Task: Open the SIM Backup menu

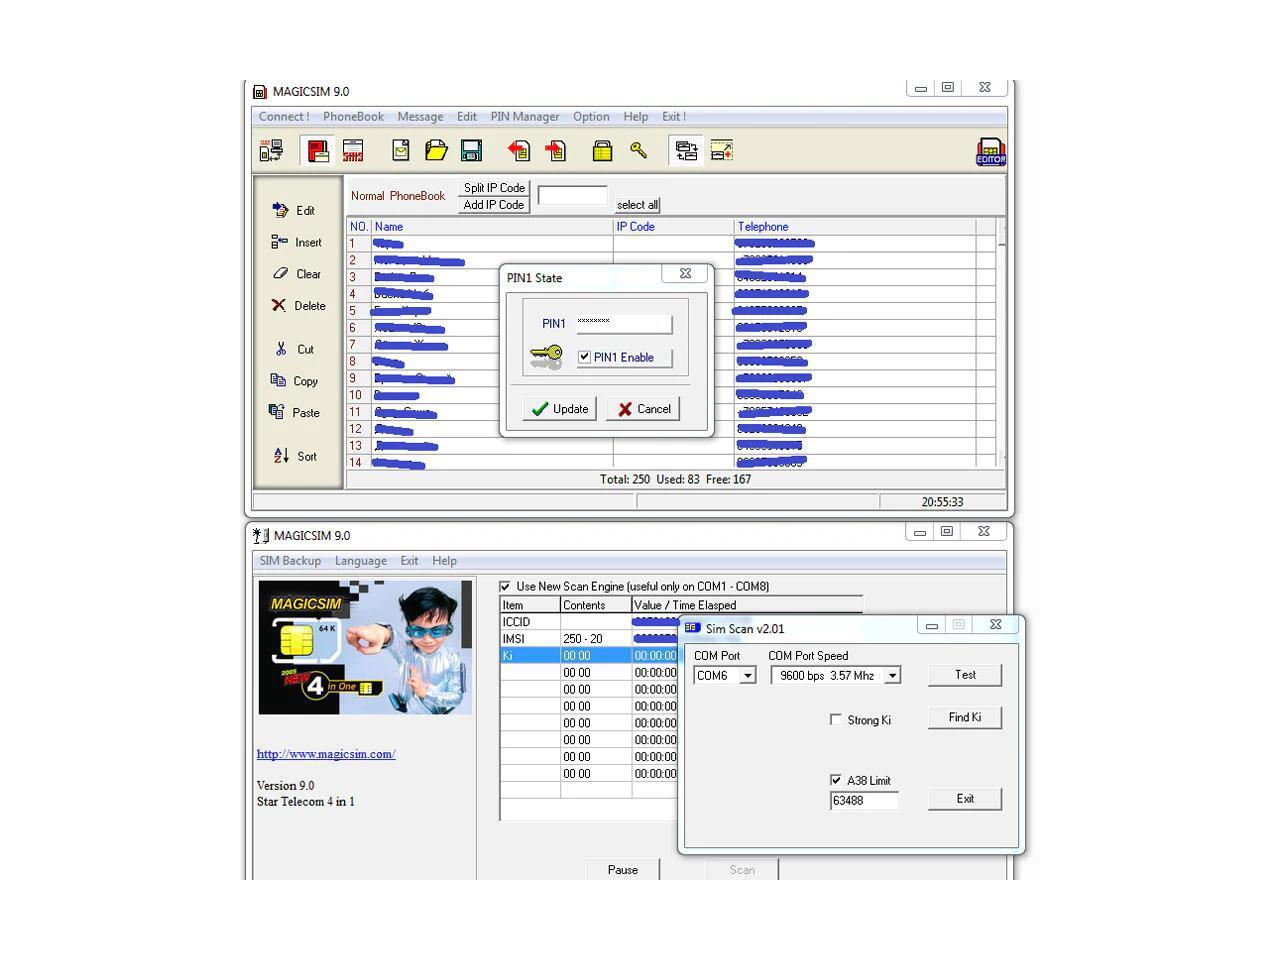Action: (290, 561)
